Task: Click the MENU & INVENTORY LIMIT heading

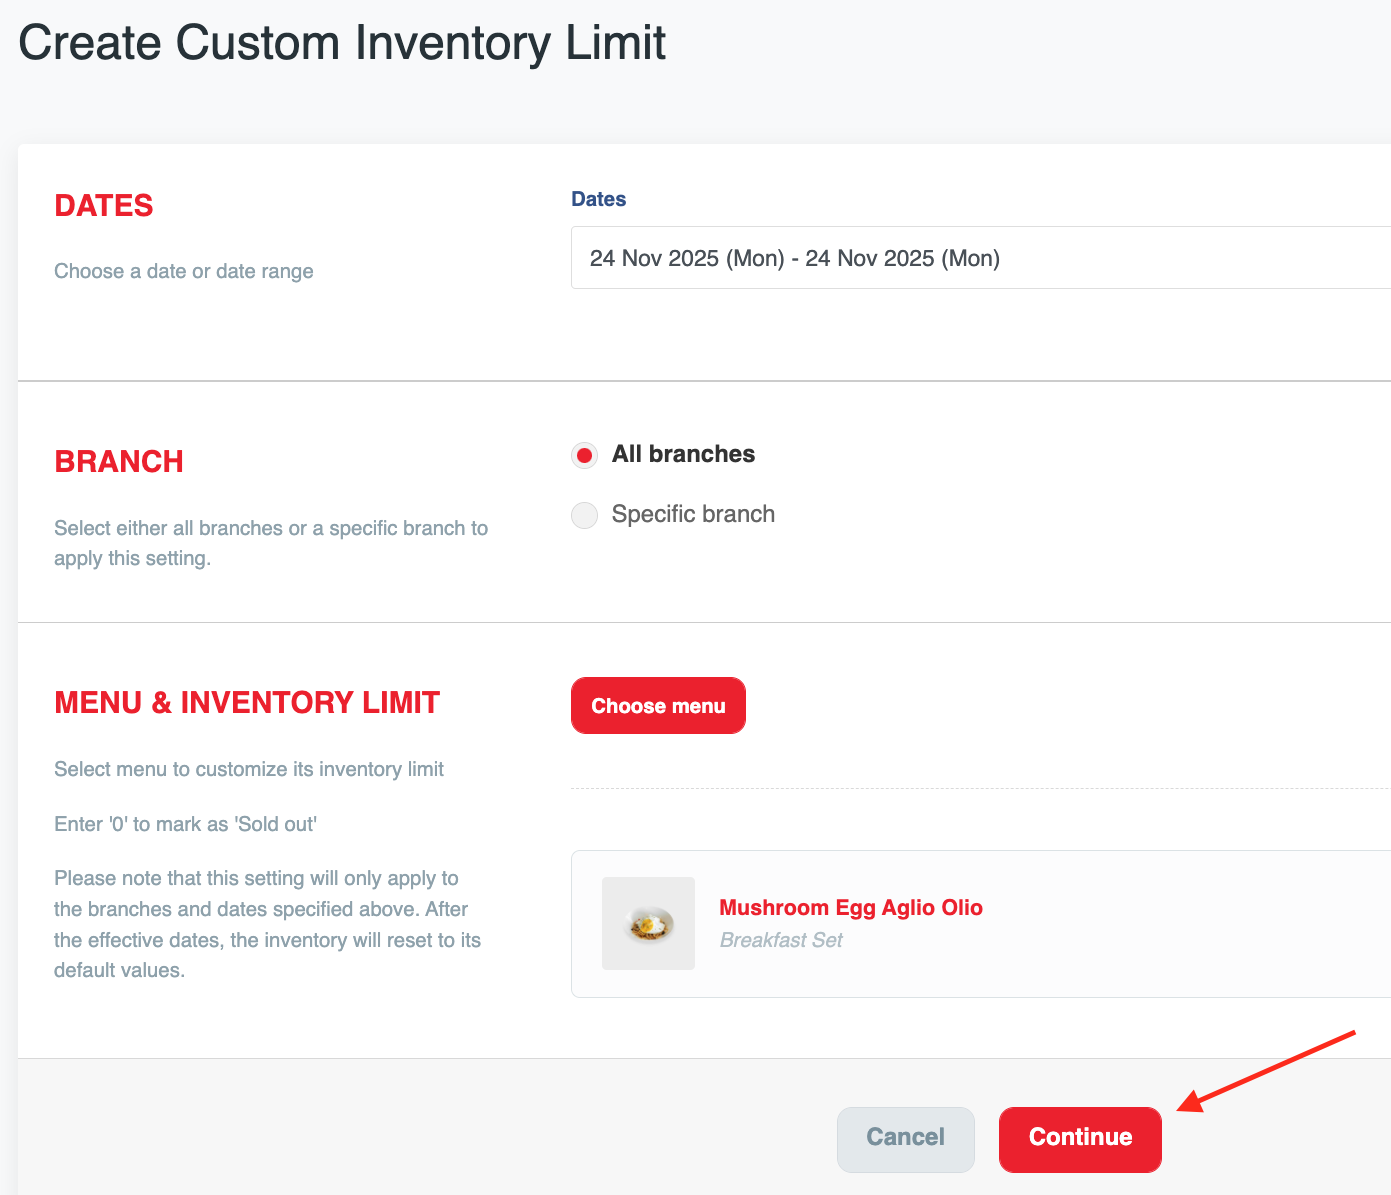Action: tap(247, 702)
